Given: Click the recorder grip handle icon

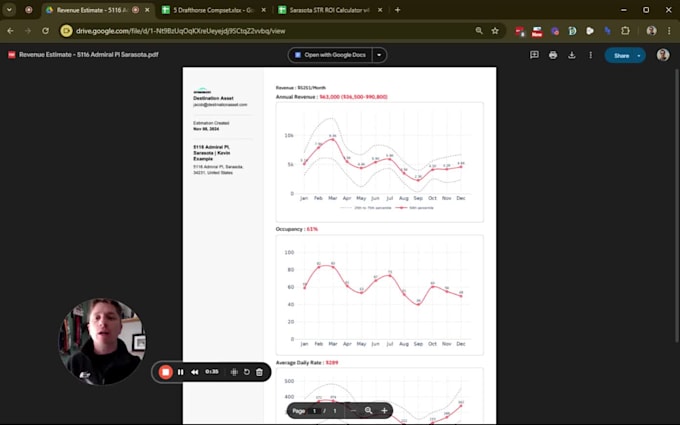Looking at the screenshot, I should click(234, 372).
